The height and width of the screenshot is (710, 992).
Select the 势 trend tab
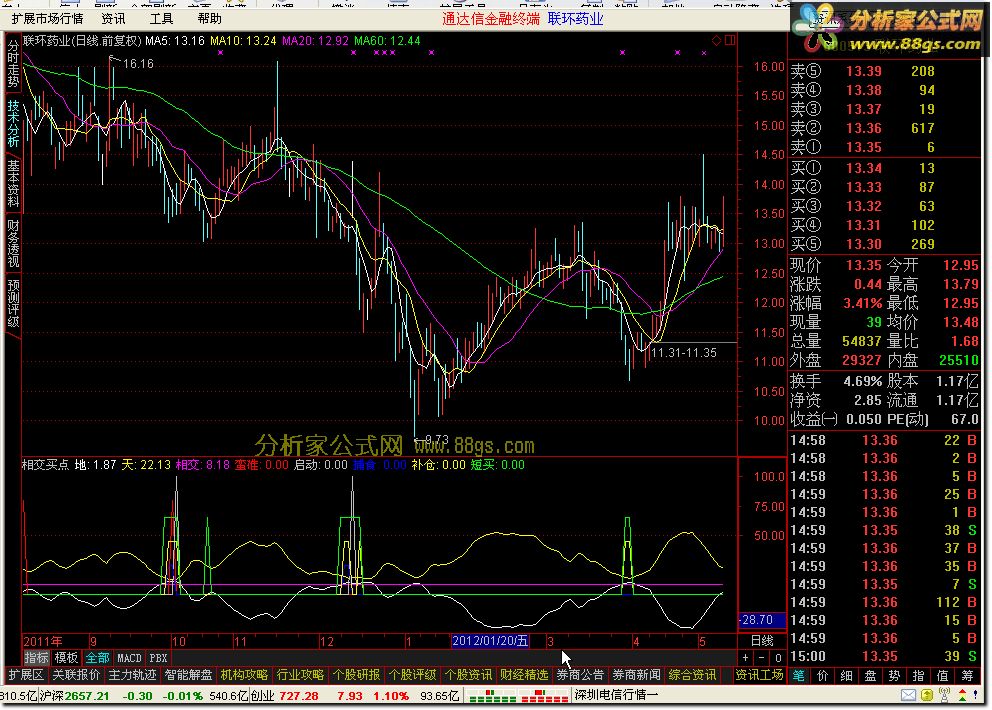pyautogui.click(x=895, y=676)
